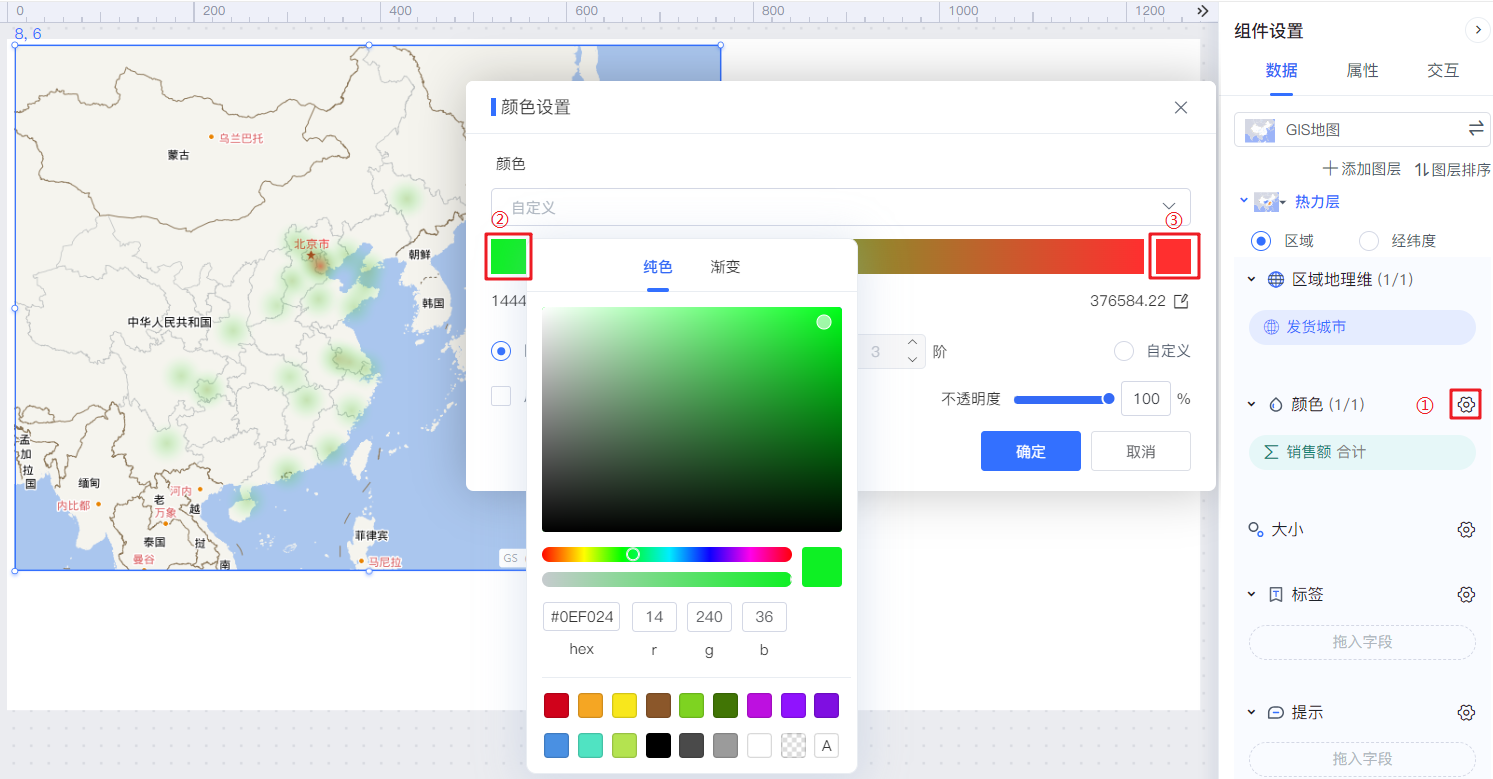
Task: Select the 经纬度 radio button
Action: coord(1369,241)
